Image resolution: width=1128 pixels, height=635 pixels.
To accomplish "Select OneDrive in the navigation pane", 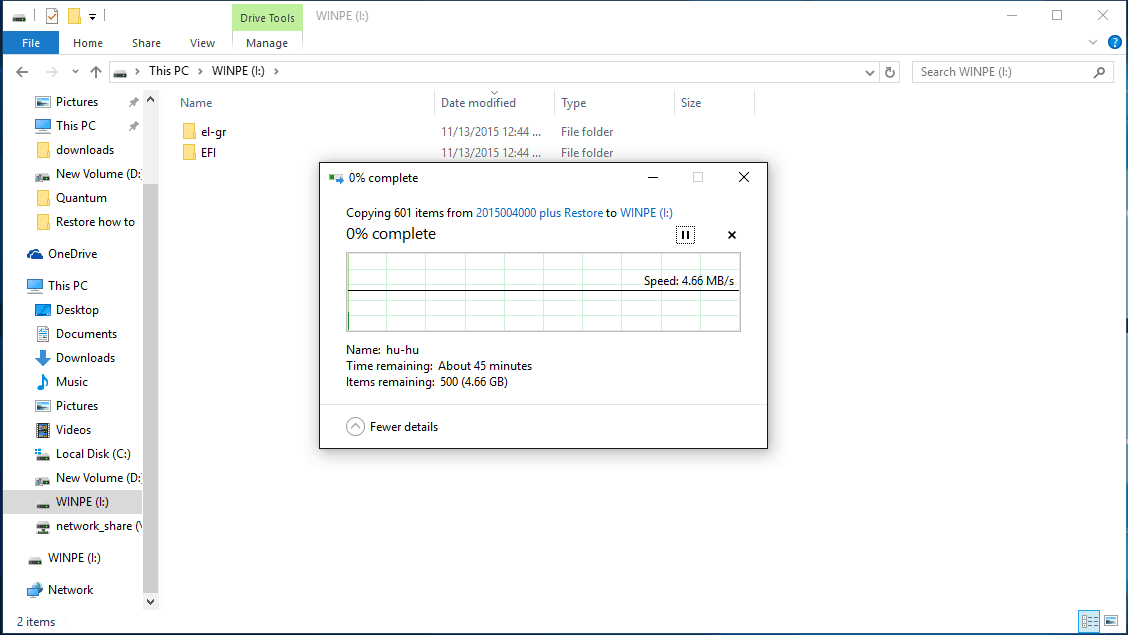I will (72, 254).
